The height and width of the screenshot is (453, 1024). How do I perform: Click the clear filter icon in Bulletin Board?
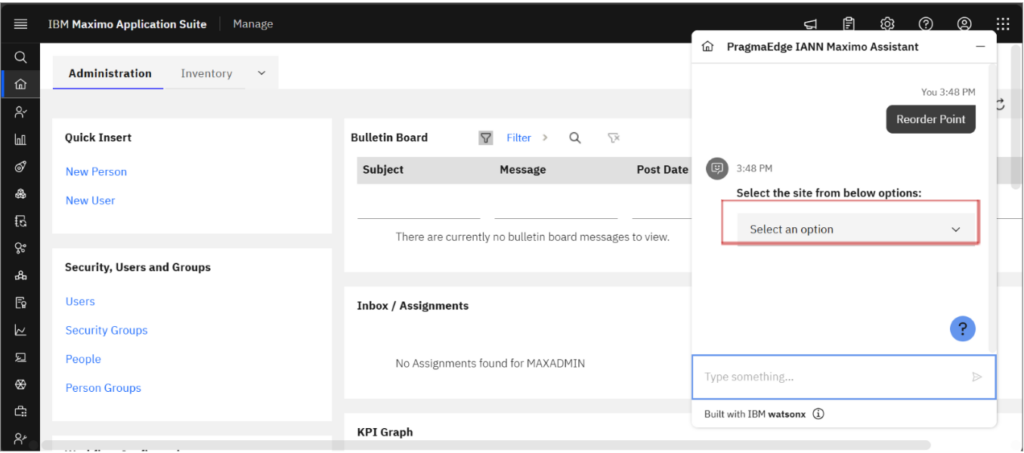[613, 138]
